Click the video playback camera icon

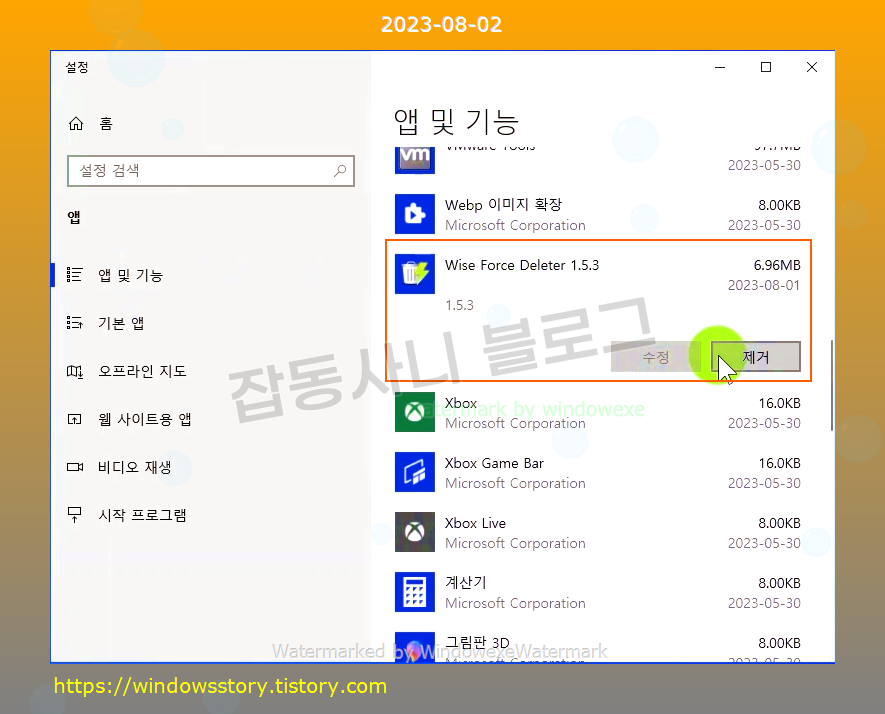pyautogui.click(x=75, y=467)
